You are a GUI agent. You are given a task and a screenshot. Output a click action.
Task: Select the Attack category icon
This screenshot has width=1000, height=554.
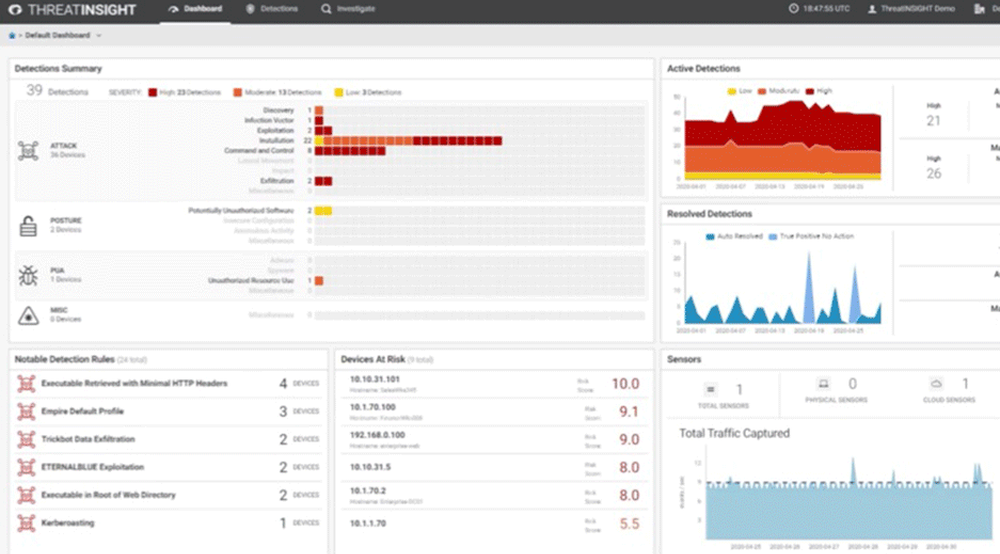[x=28, y=151]
